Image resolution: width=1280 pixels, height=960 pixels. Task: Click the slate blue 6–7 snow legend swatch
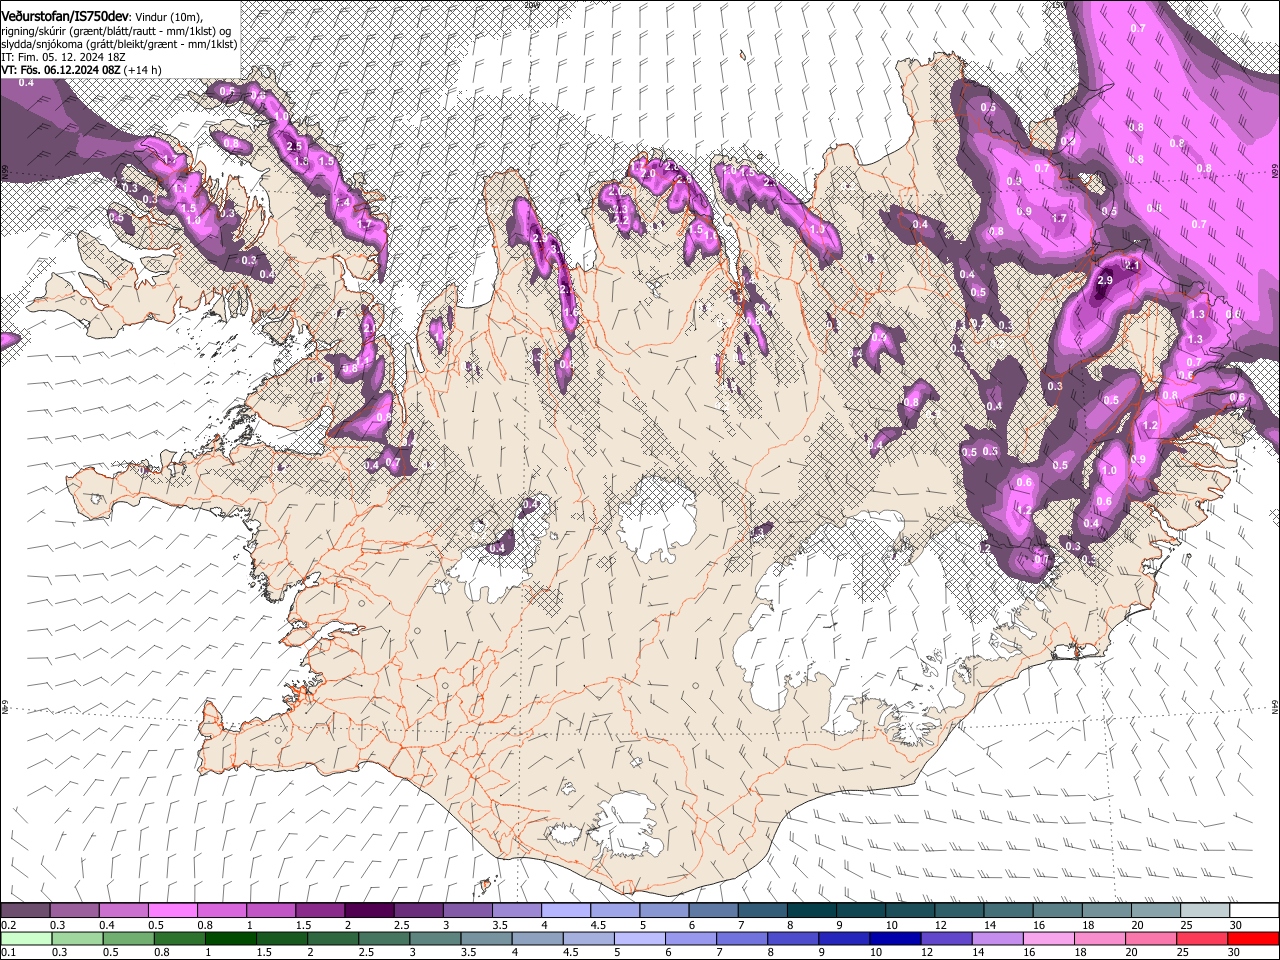[x=712, y=910]
